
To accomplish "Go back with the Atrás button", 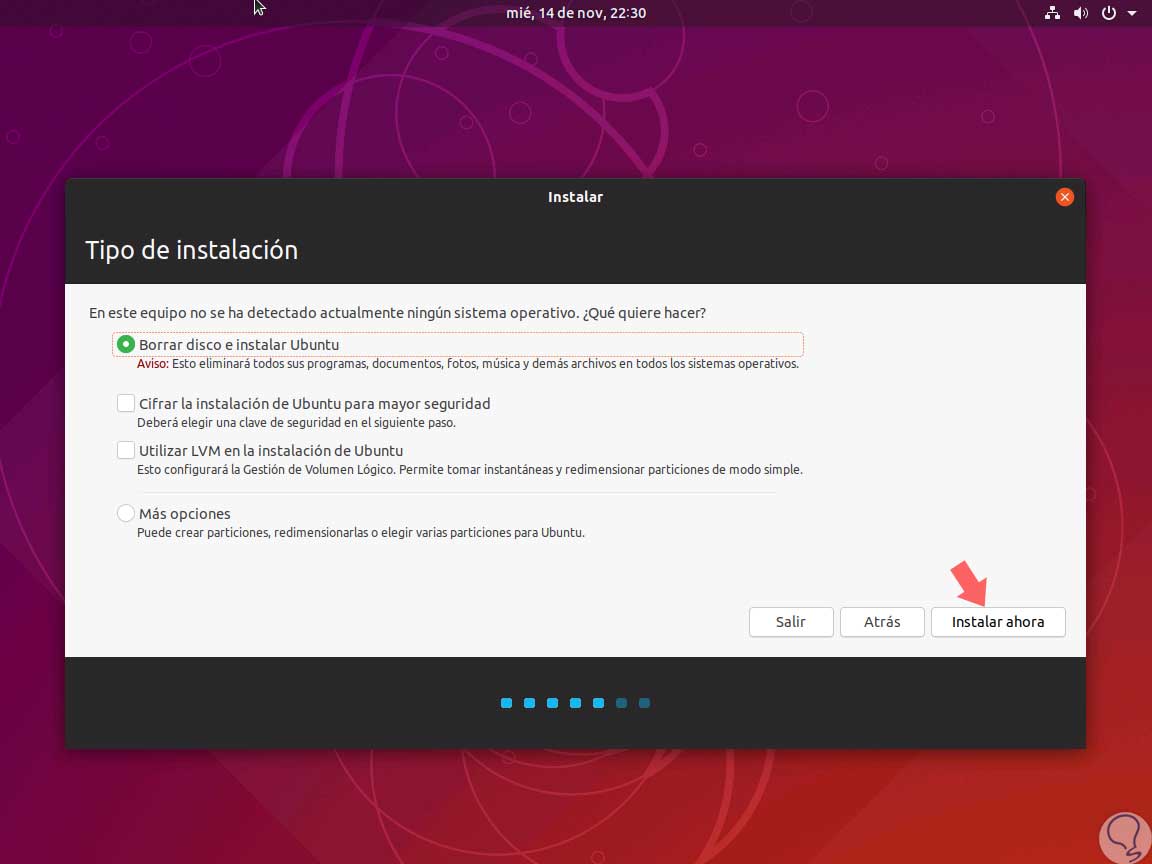I will click(882, 622).
